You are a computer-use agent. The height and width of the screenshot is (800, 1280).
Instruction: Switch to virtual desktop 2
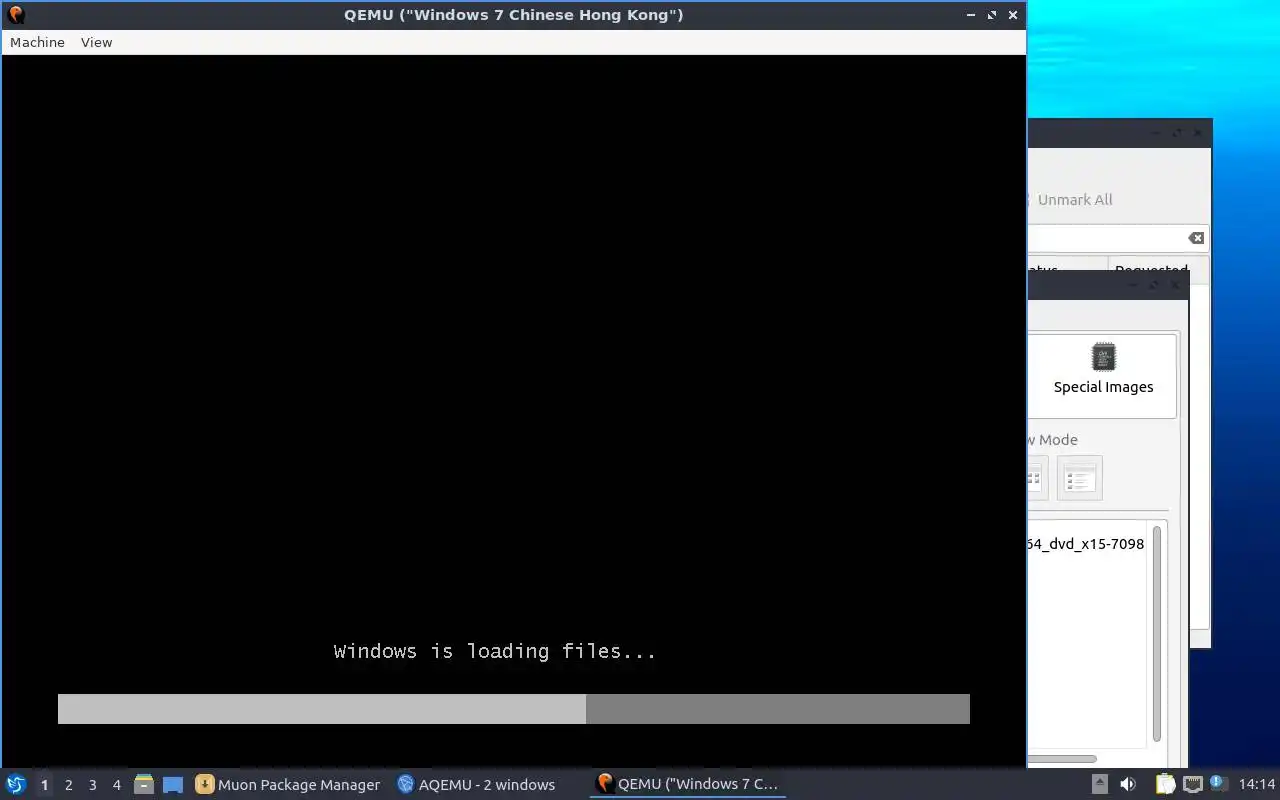[x=68, y=785]
